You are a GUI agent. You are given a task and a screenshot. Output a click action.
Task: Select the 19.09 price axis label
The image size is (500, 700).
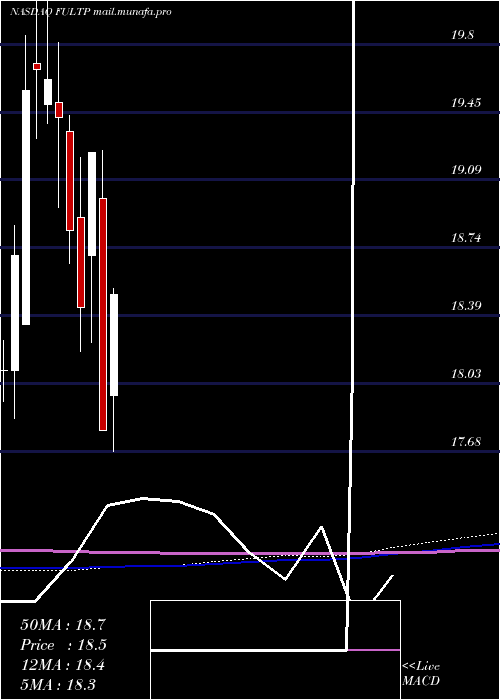tap(466, 170)
